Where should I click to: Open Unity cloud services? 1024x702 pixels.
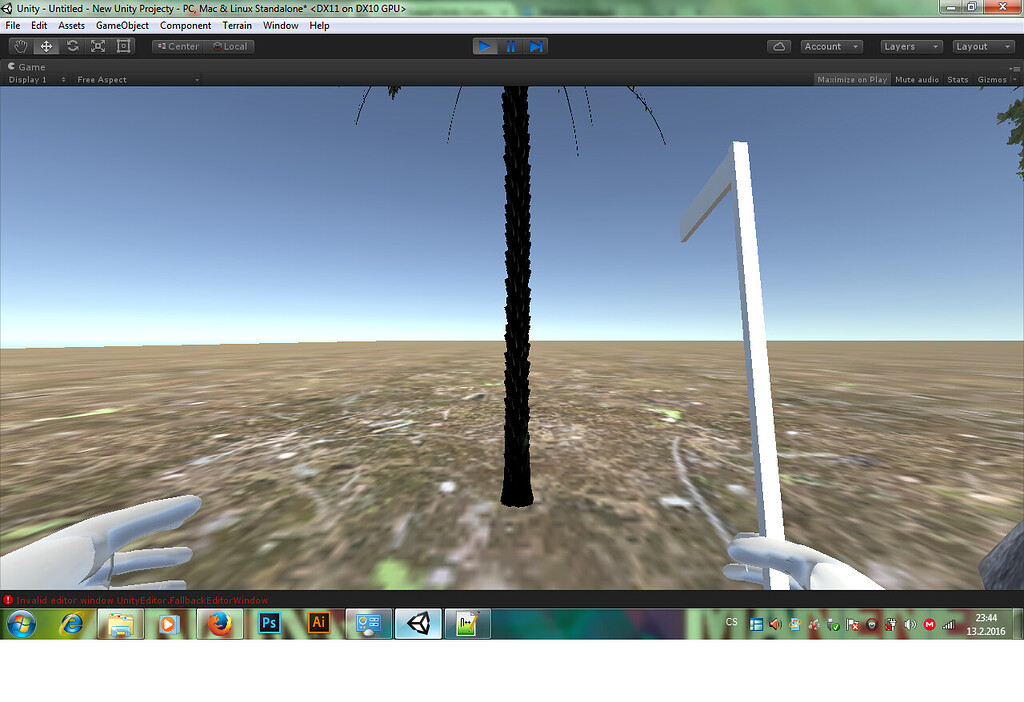click(x=779, y=46)
